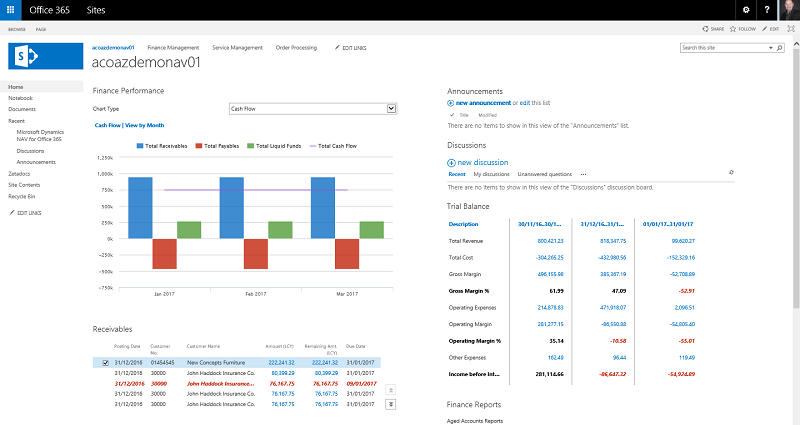This screenshot has width=800, height=425.
Task: Open the Office 365 app launcher
Action: click(x=12, y=9)
